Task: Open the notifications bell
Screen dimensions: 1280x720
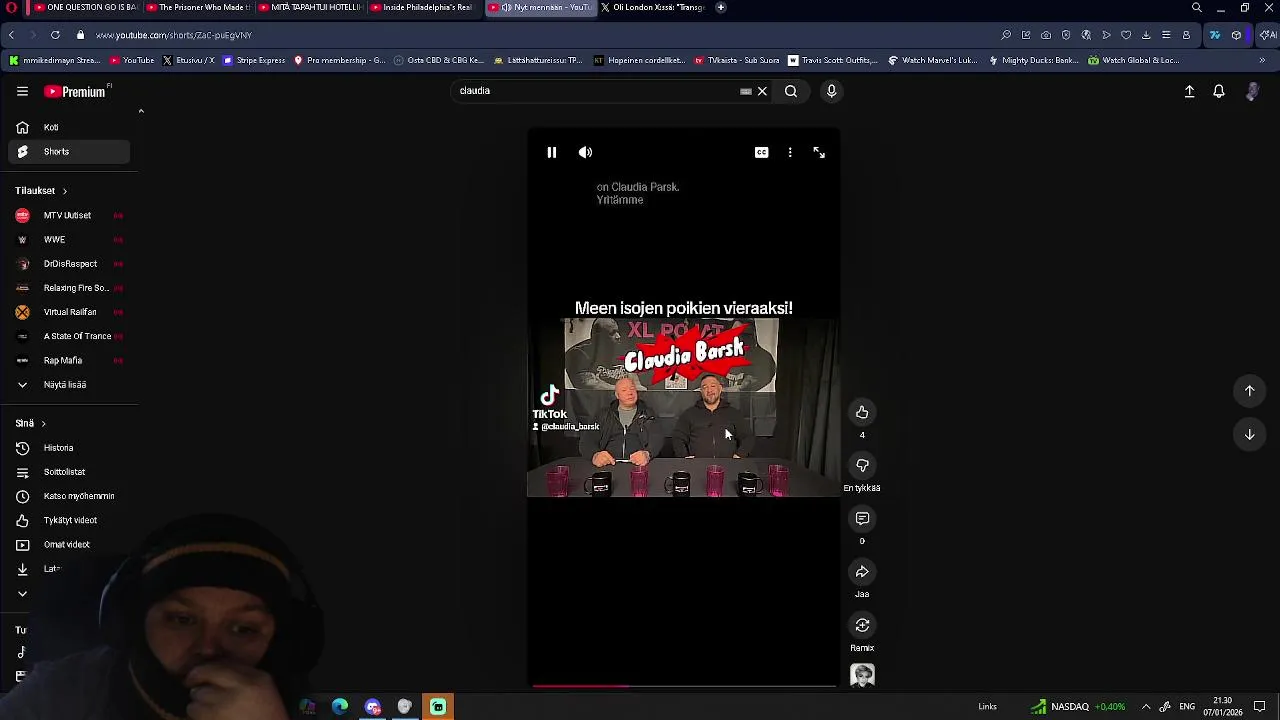Action: 1219,91
